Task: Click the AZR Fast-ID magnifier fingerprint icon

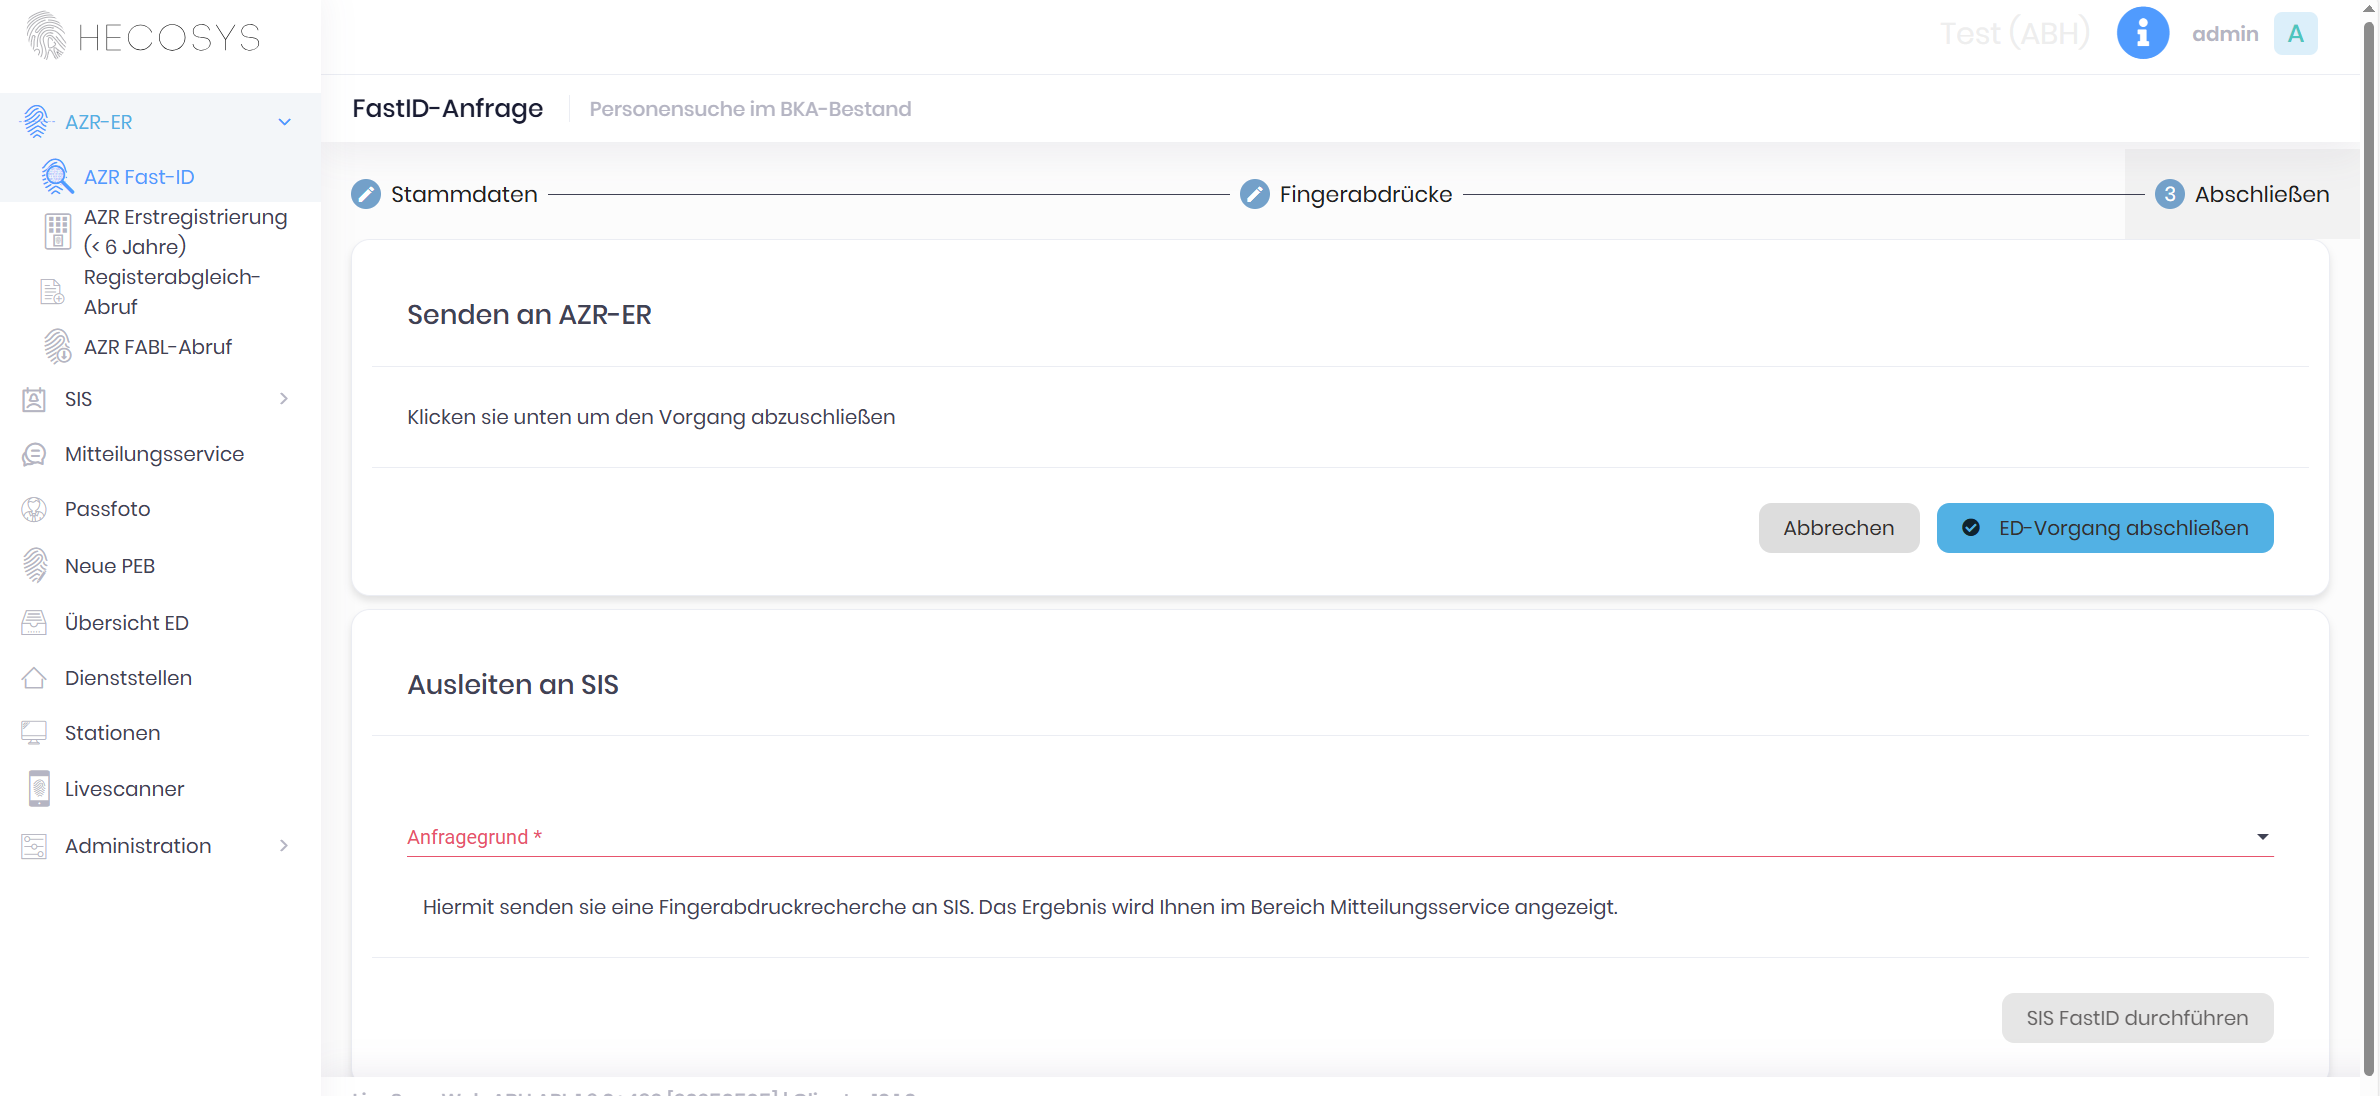Action: (57, 177)
